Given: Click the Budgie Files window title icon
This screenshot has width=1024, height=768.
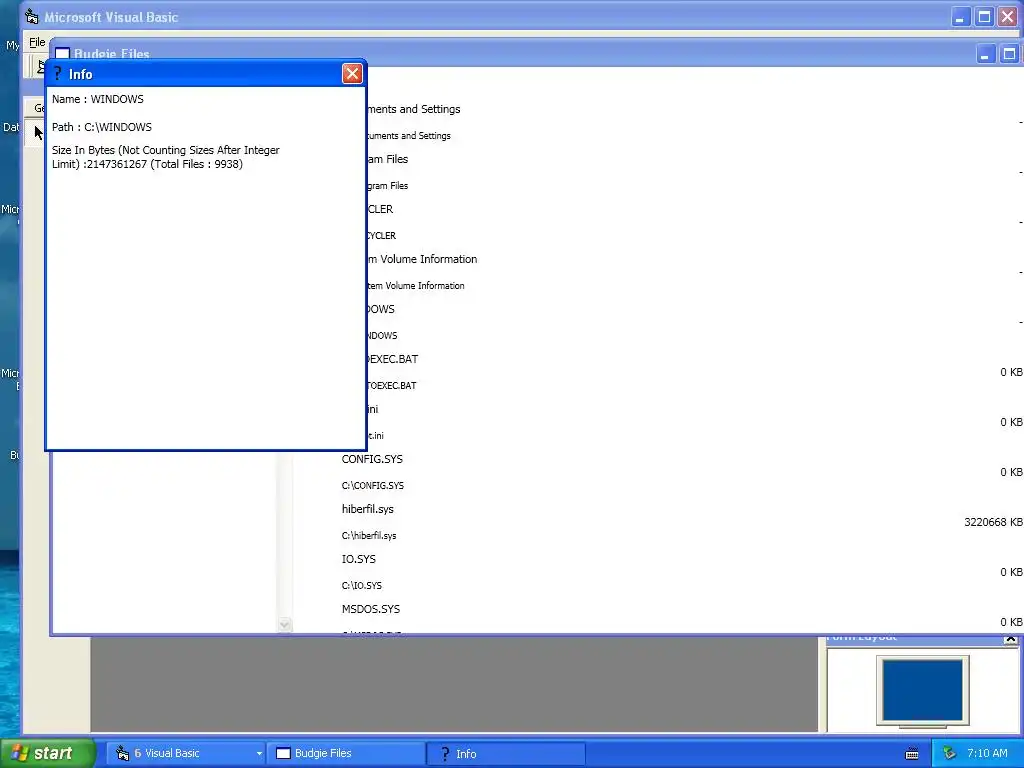Looking at the screenshot, I should 63,54.
